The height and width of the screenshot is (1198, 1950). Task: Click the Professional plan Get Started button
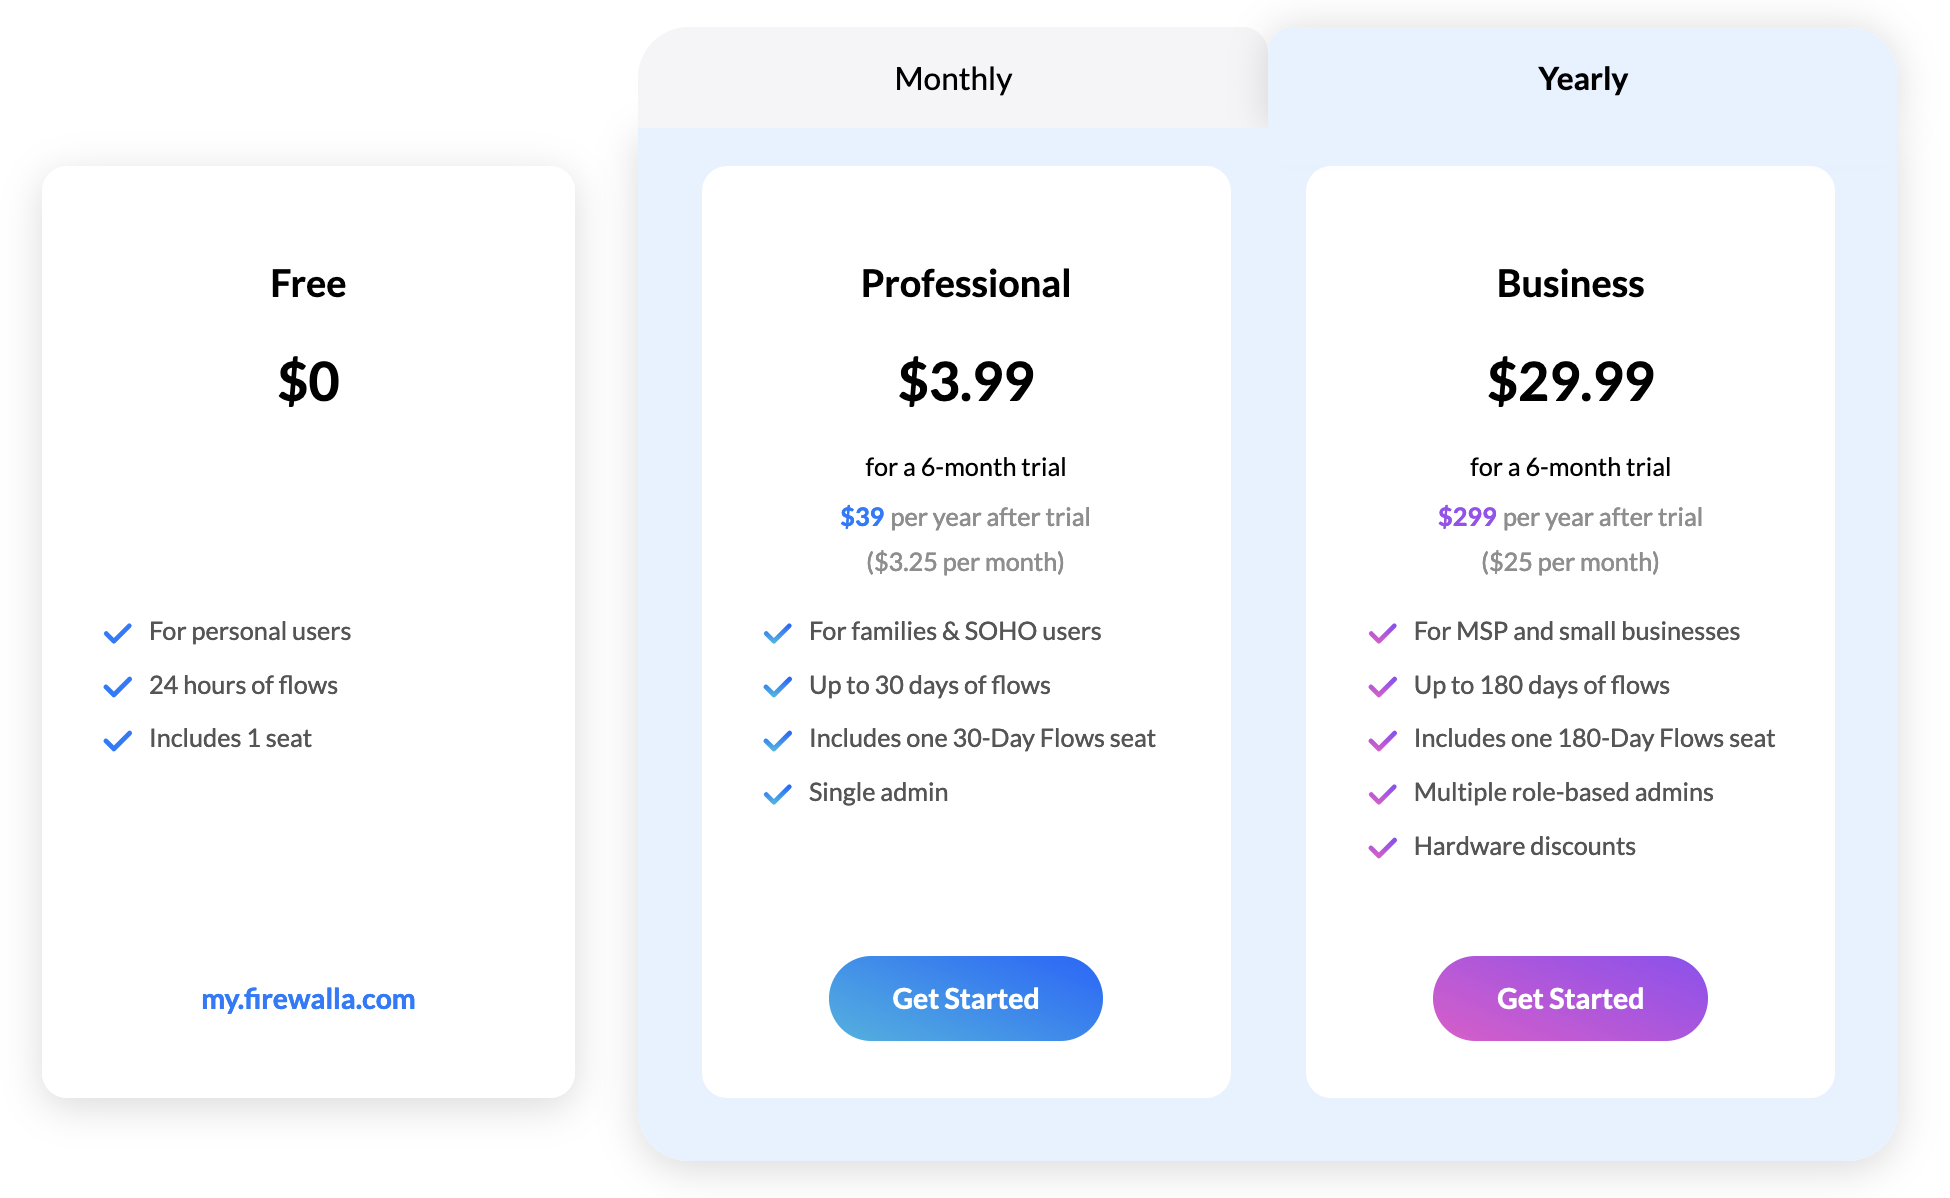[x=965, y=998]
